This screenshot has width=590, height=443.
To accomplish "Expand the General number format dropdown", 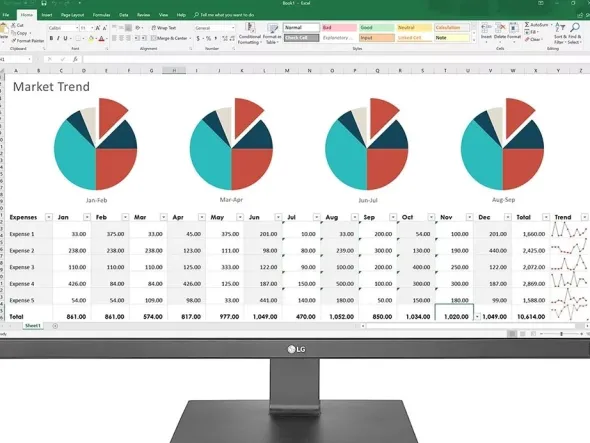I will 233,28.
